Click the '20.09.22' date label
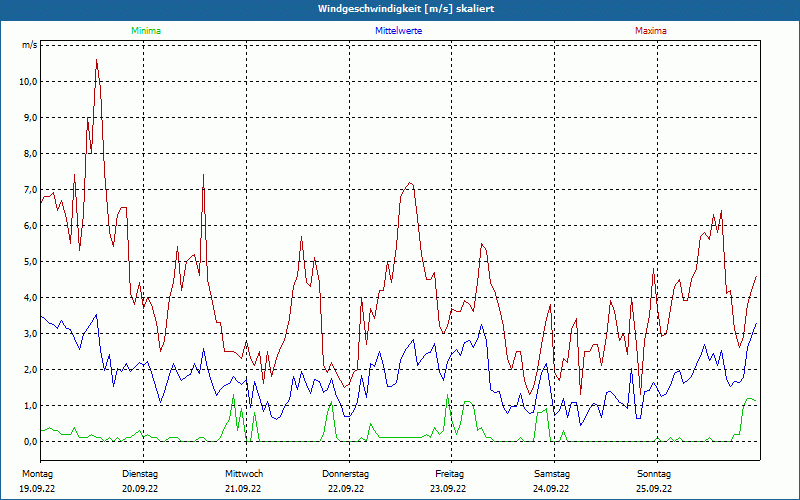The image size is (800, 500). pos(140,488)
